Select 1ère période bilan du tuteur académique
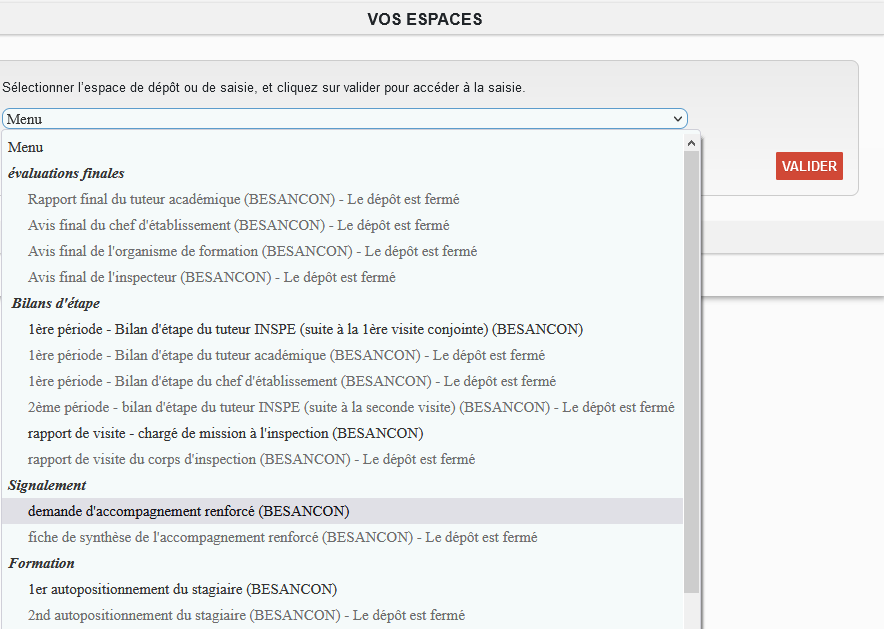The width and height of the screenshot is (884, 629). (x=286, y=355)
